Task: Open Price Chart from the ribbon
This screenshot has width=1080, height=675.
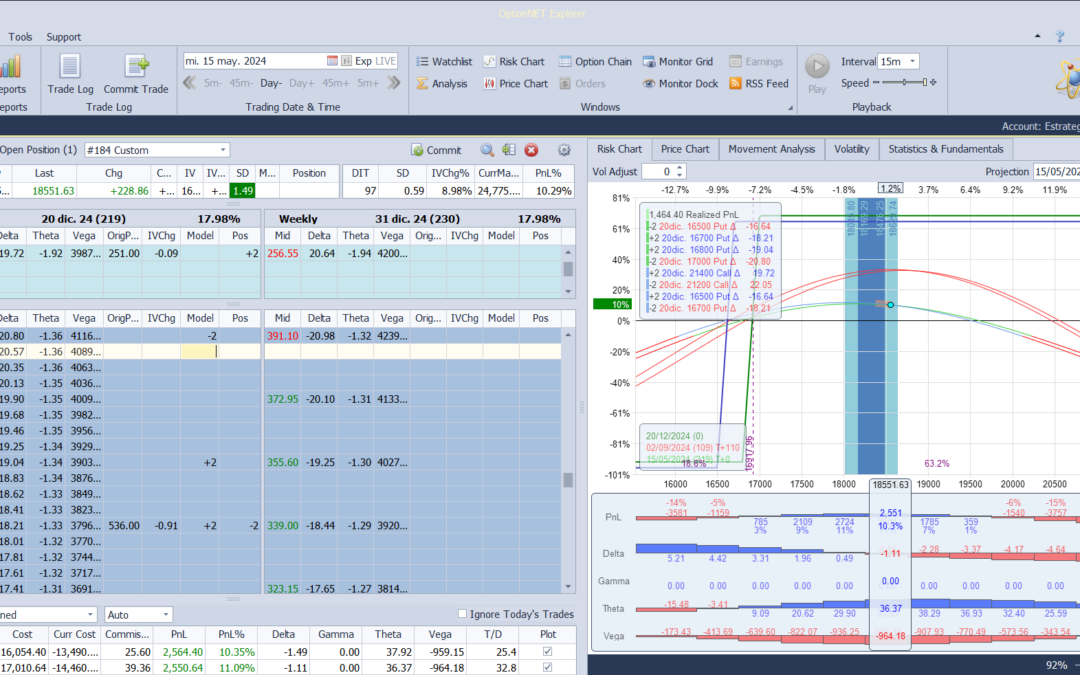Action: 515,83
